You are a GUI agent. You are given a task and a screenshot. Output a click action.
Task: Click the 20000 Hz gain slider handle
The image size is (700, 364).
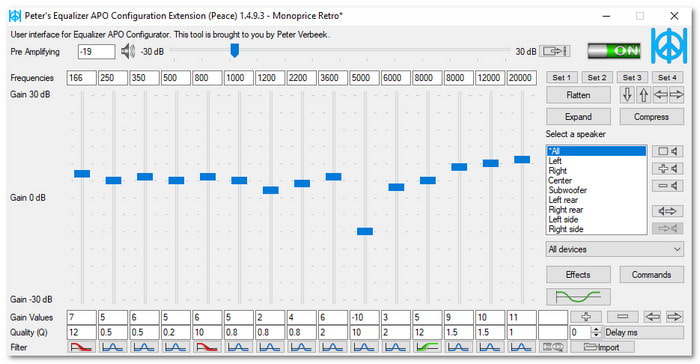tap(522, 159)
